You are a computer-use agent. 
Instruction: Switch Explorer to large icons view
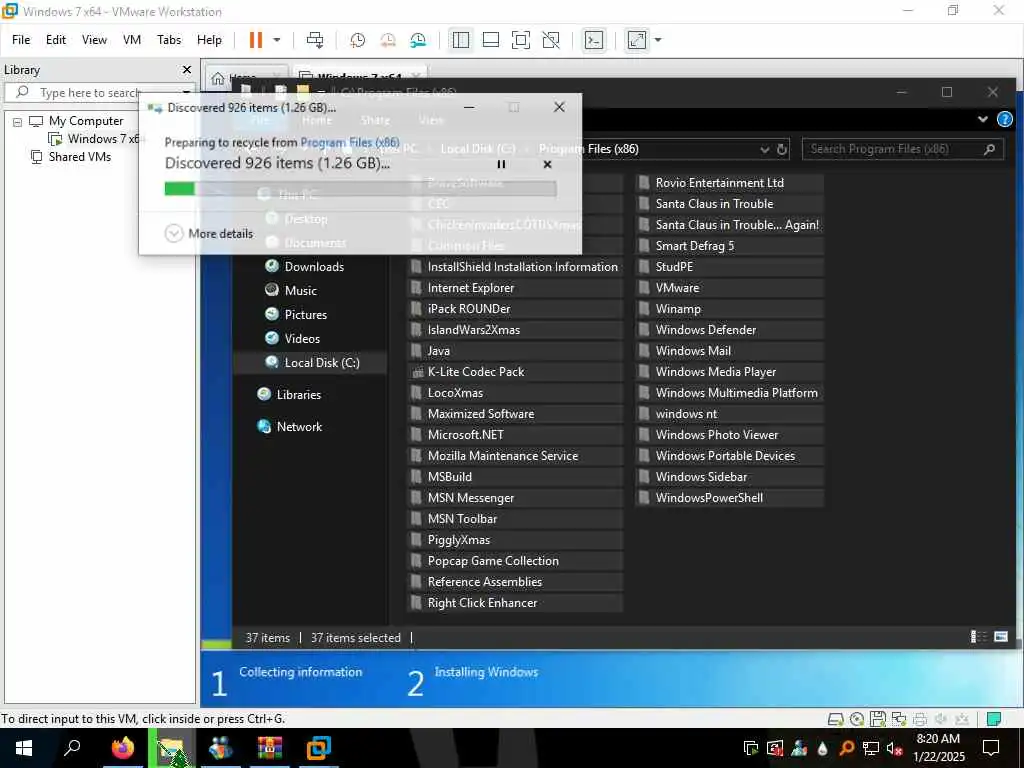click(1000, 637)
